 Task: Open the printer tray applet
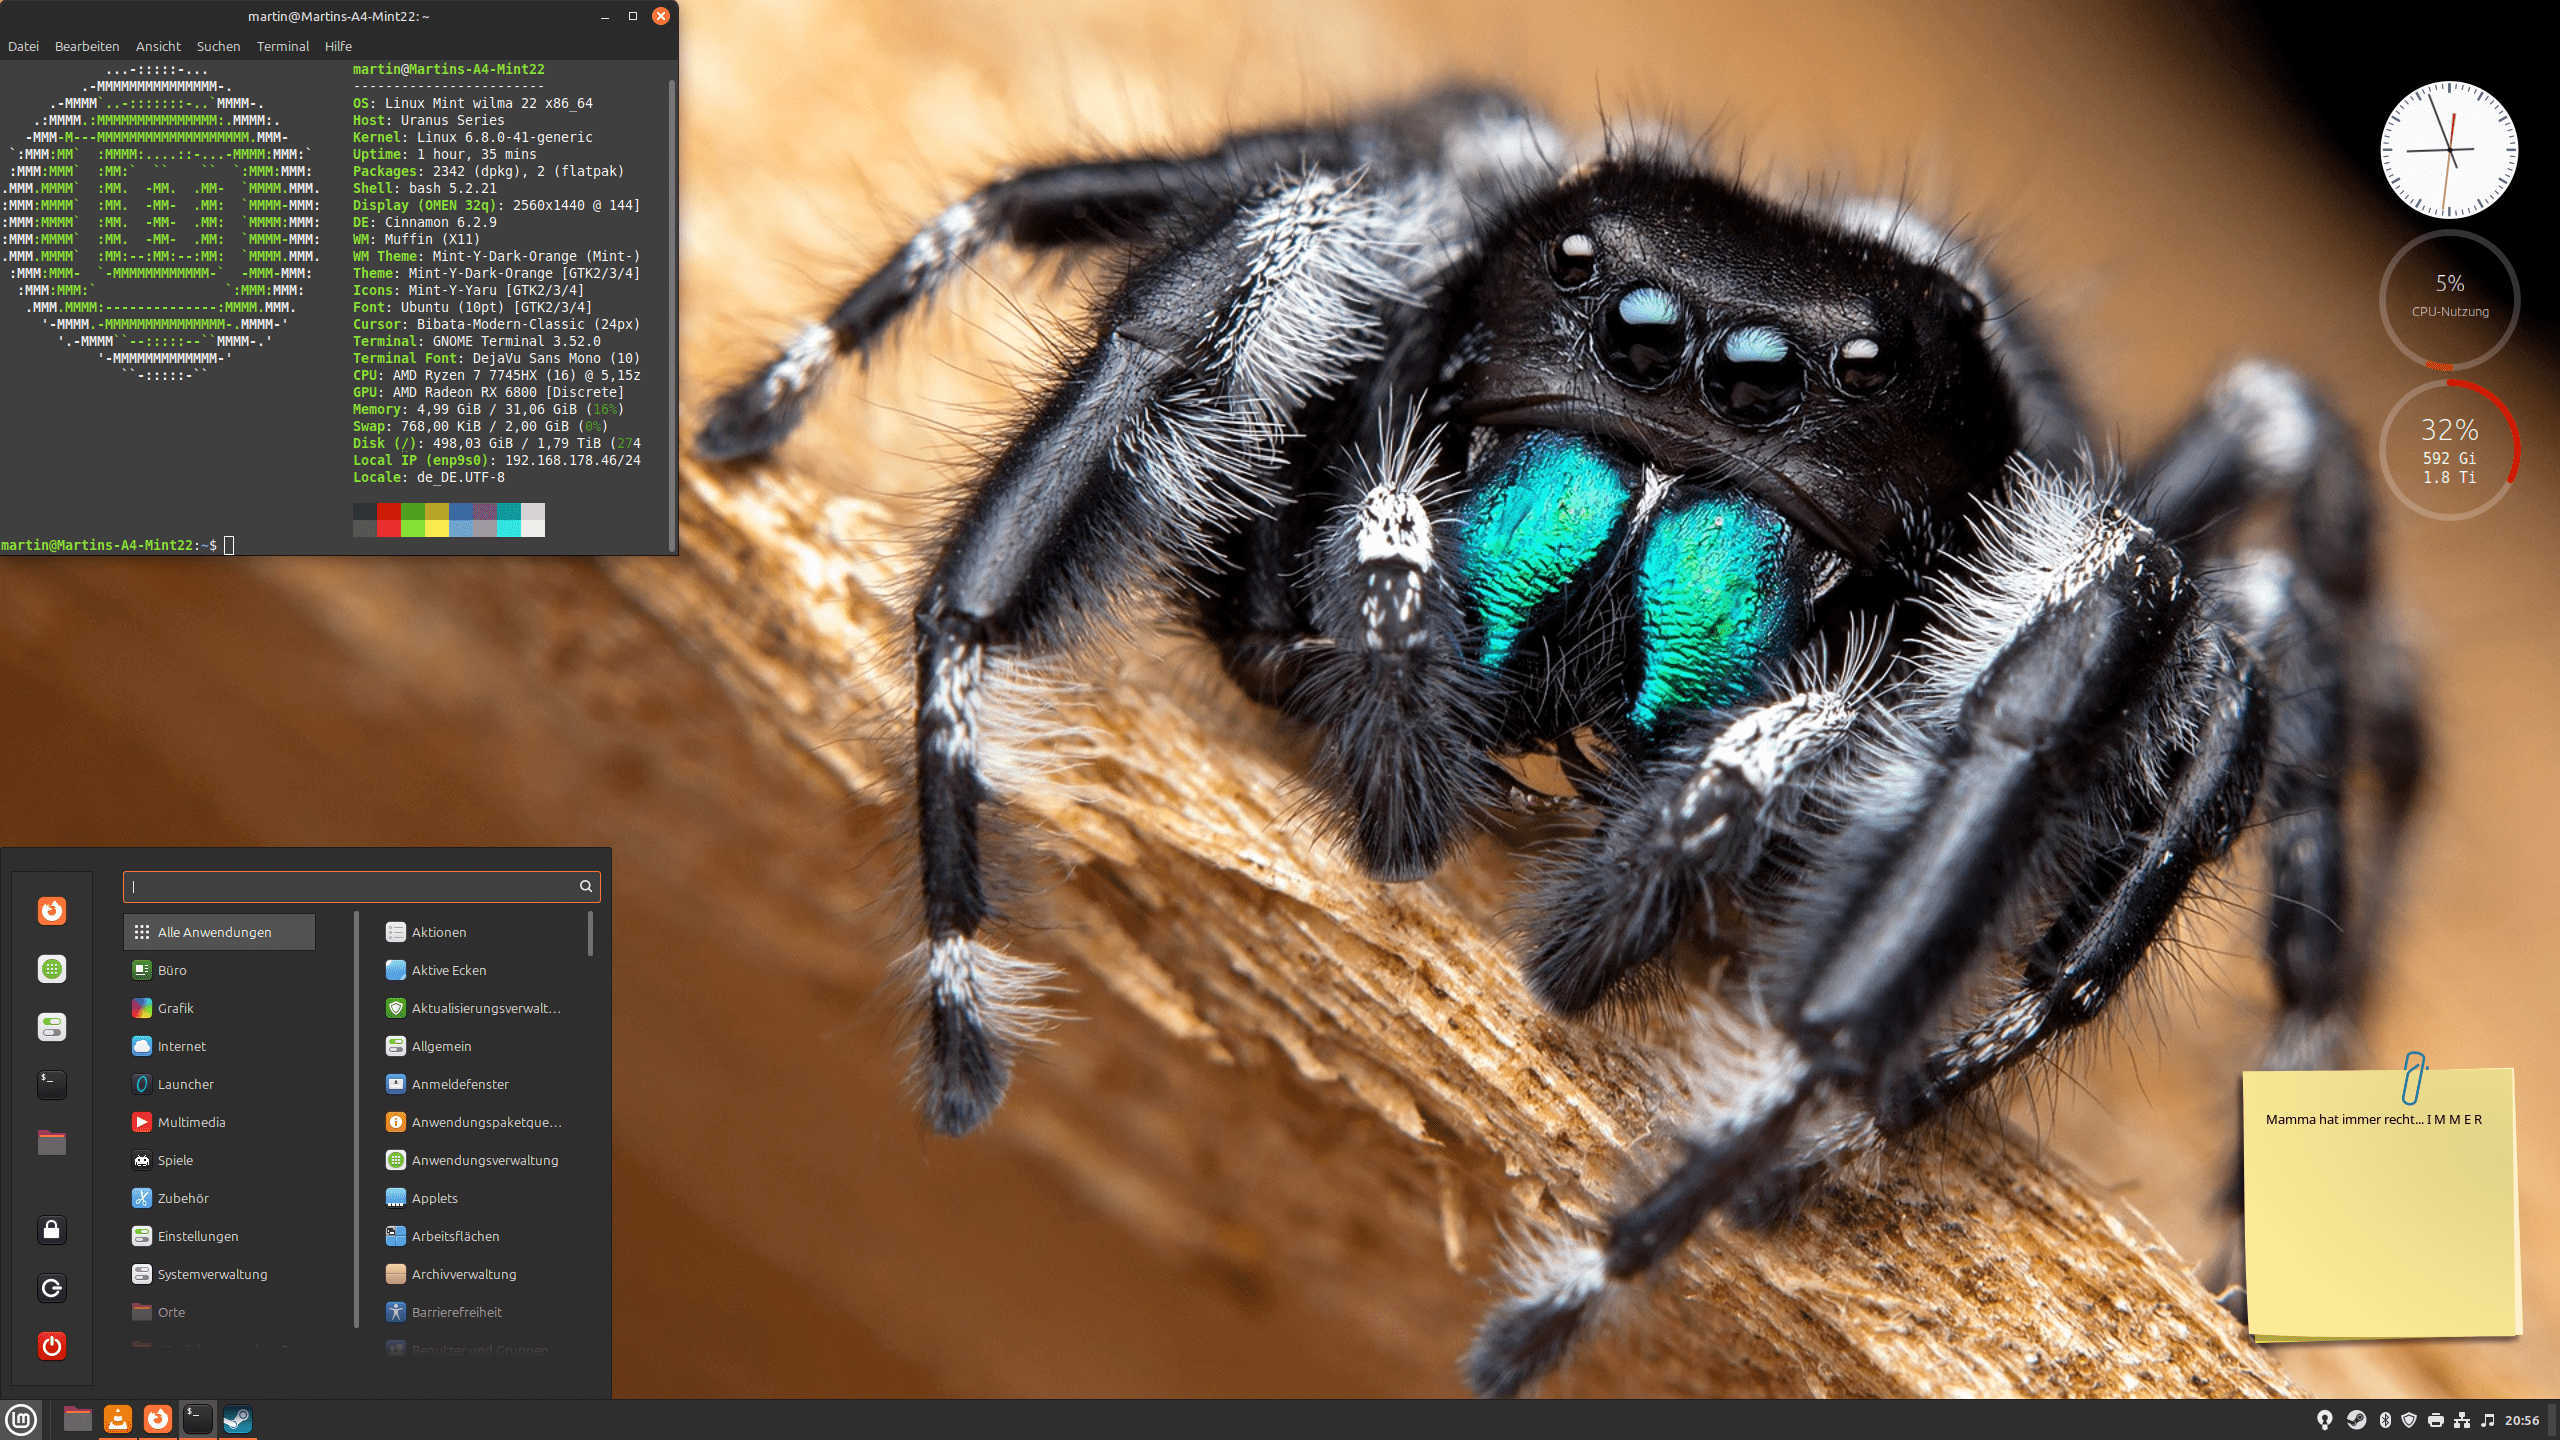click(x=2436, y=1420)
